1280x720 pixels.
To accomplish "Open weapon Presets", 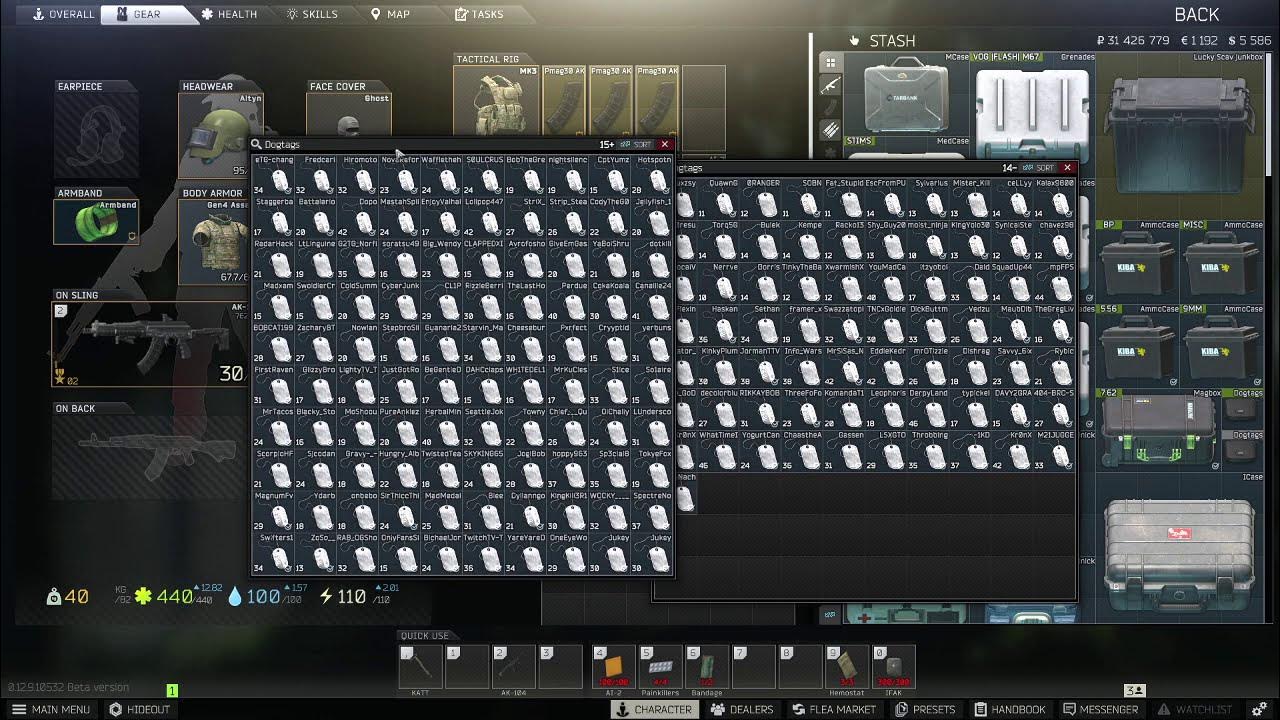I will [925, 709].
